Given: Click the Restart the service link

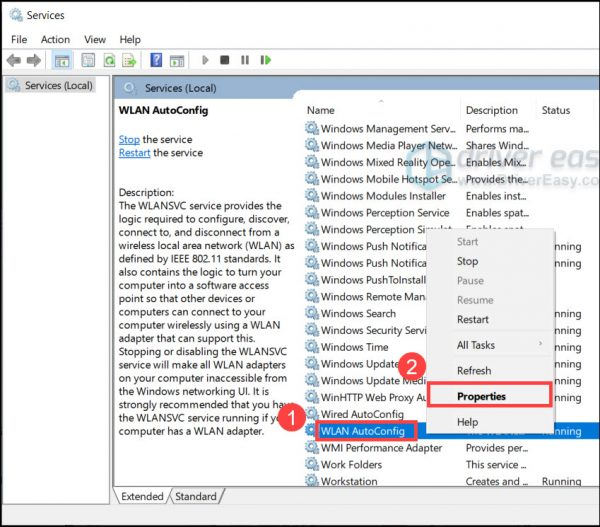Looking at the screenshot, I should [x=135, y=153].
